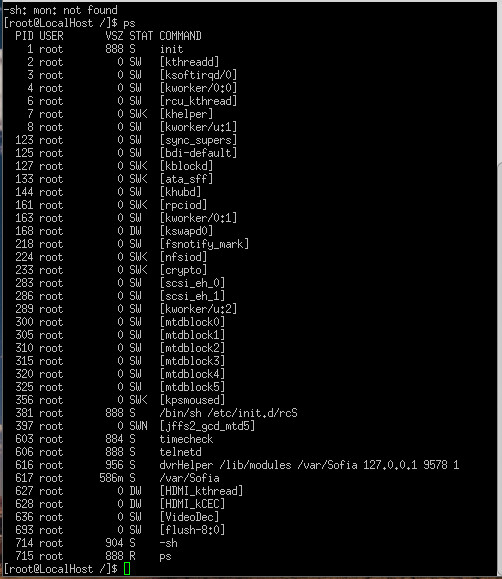Click the timecheck process name

point(186,439)
